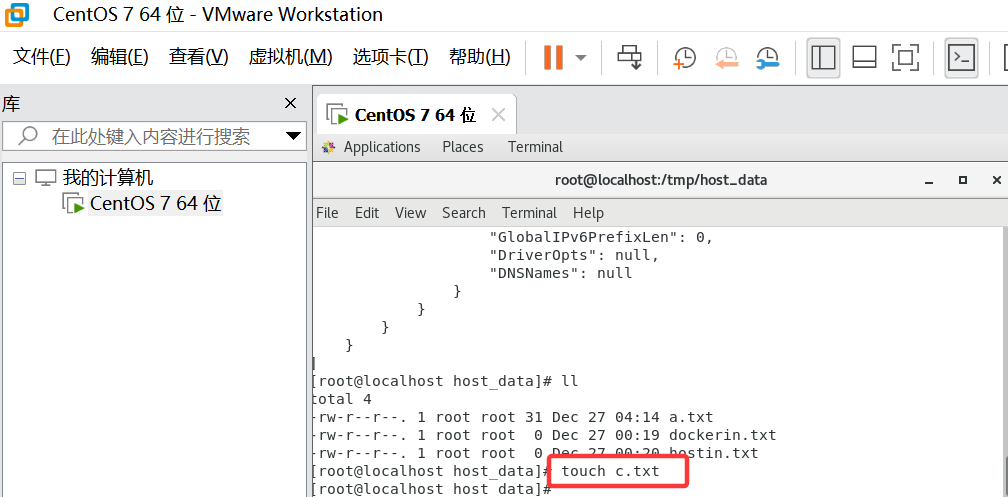Toggle the console view button
1008x497 pixels.
[961, 58]
